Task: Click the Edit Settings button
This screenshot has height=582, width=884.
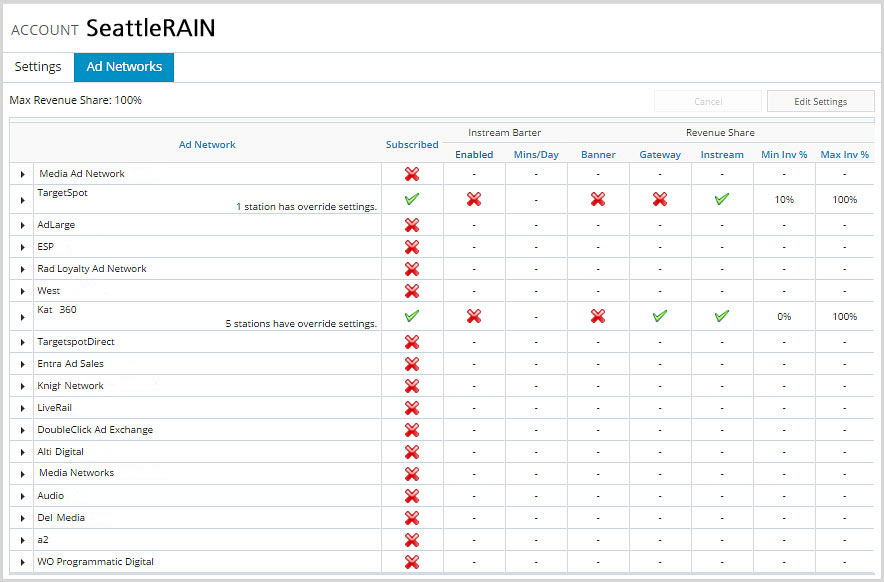Action: click(820, 101)
